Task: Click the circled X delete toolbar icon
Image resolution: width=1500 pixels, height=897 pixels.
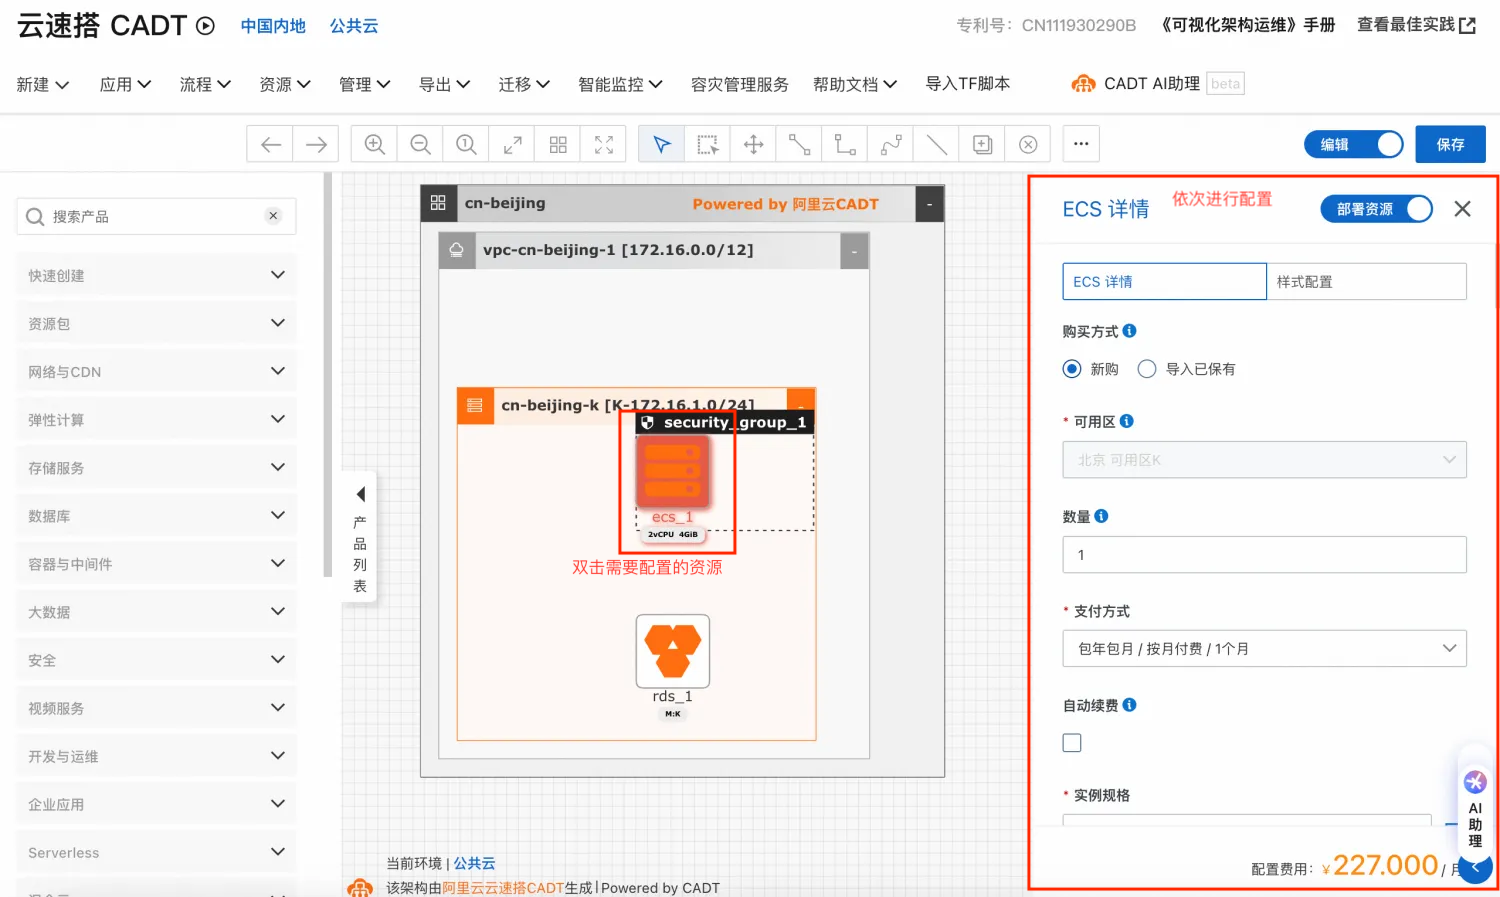Action: 1028,145
